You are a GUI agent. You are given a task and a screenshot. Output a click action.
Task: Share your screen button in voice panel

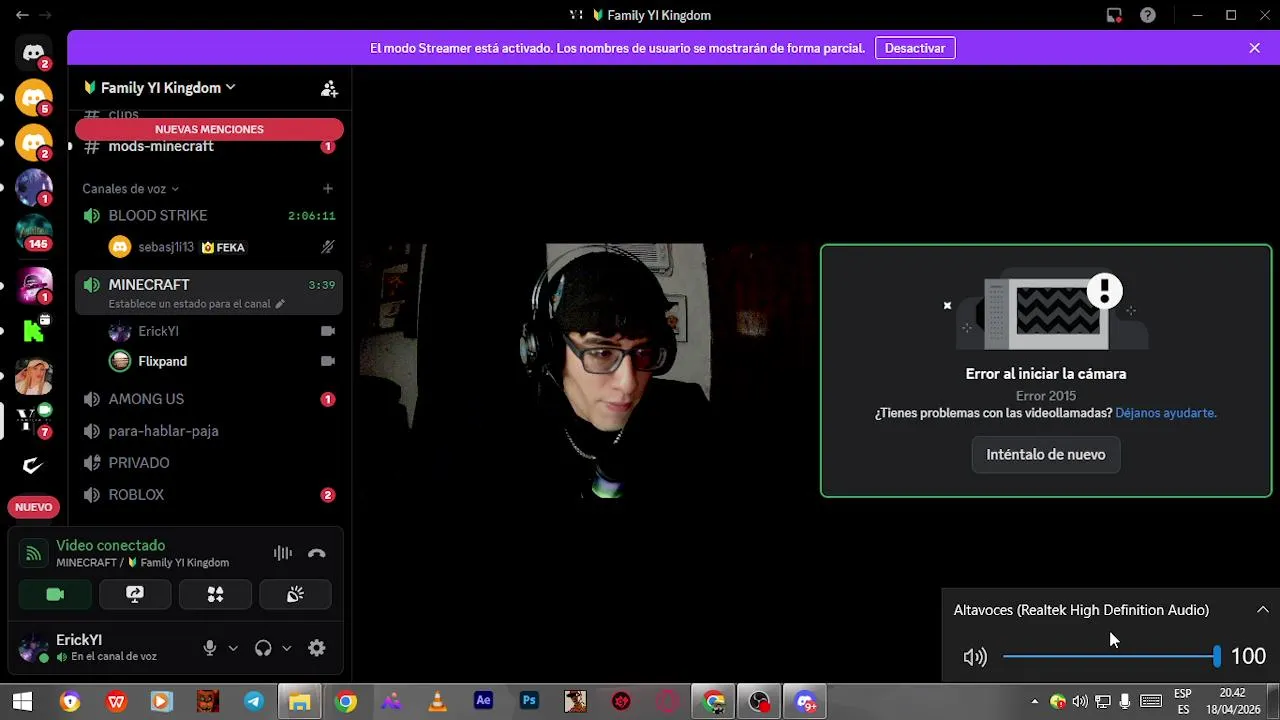point(135,595)
